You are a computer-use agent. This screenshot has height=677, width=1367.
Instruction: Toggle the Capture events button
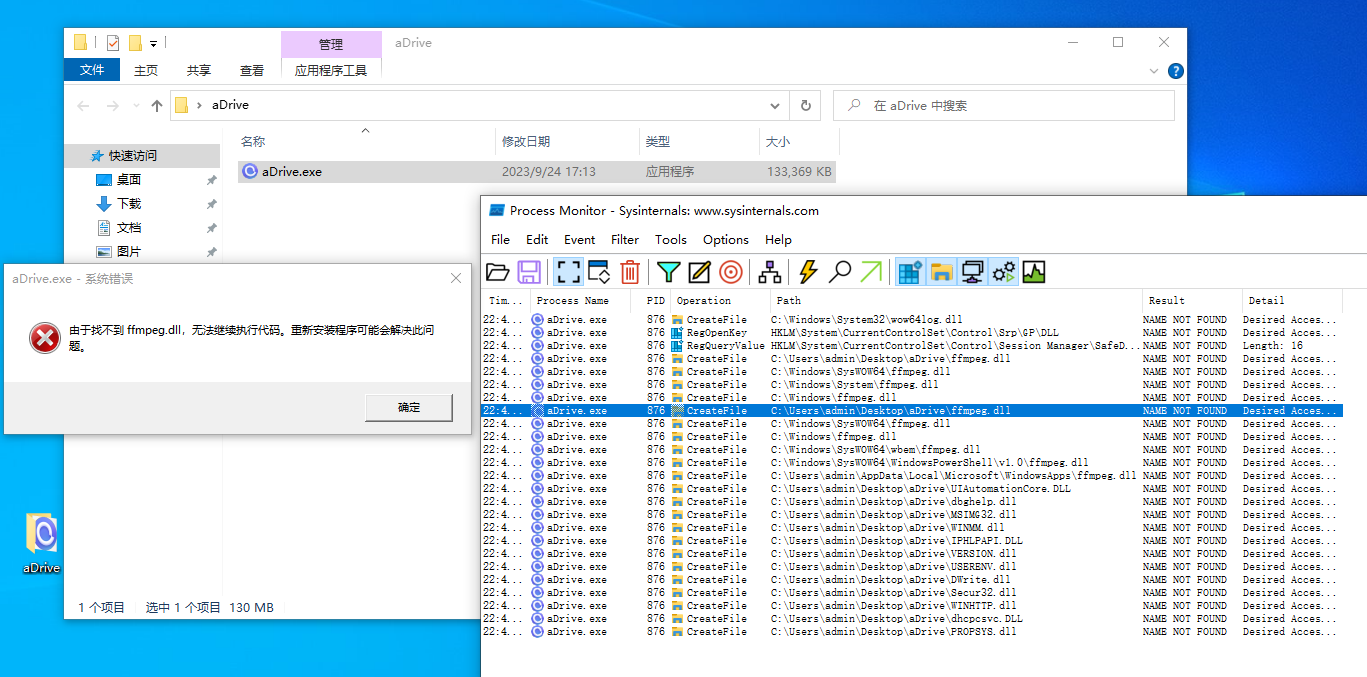pos(568,271)
